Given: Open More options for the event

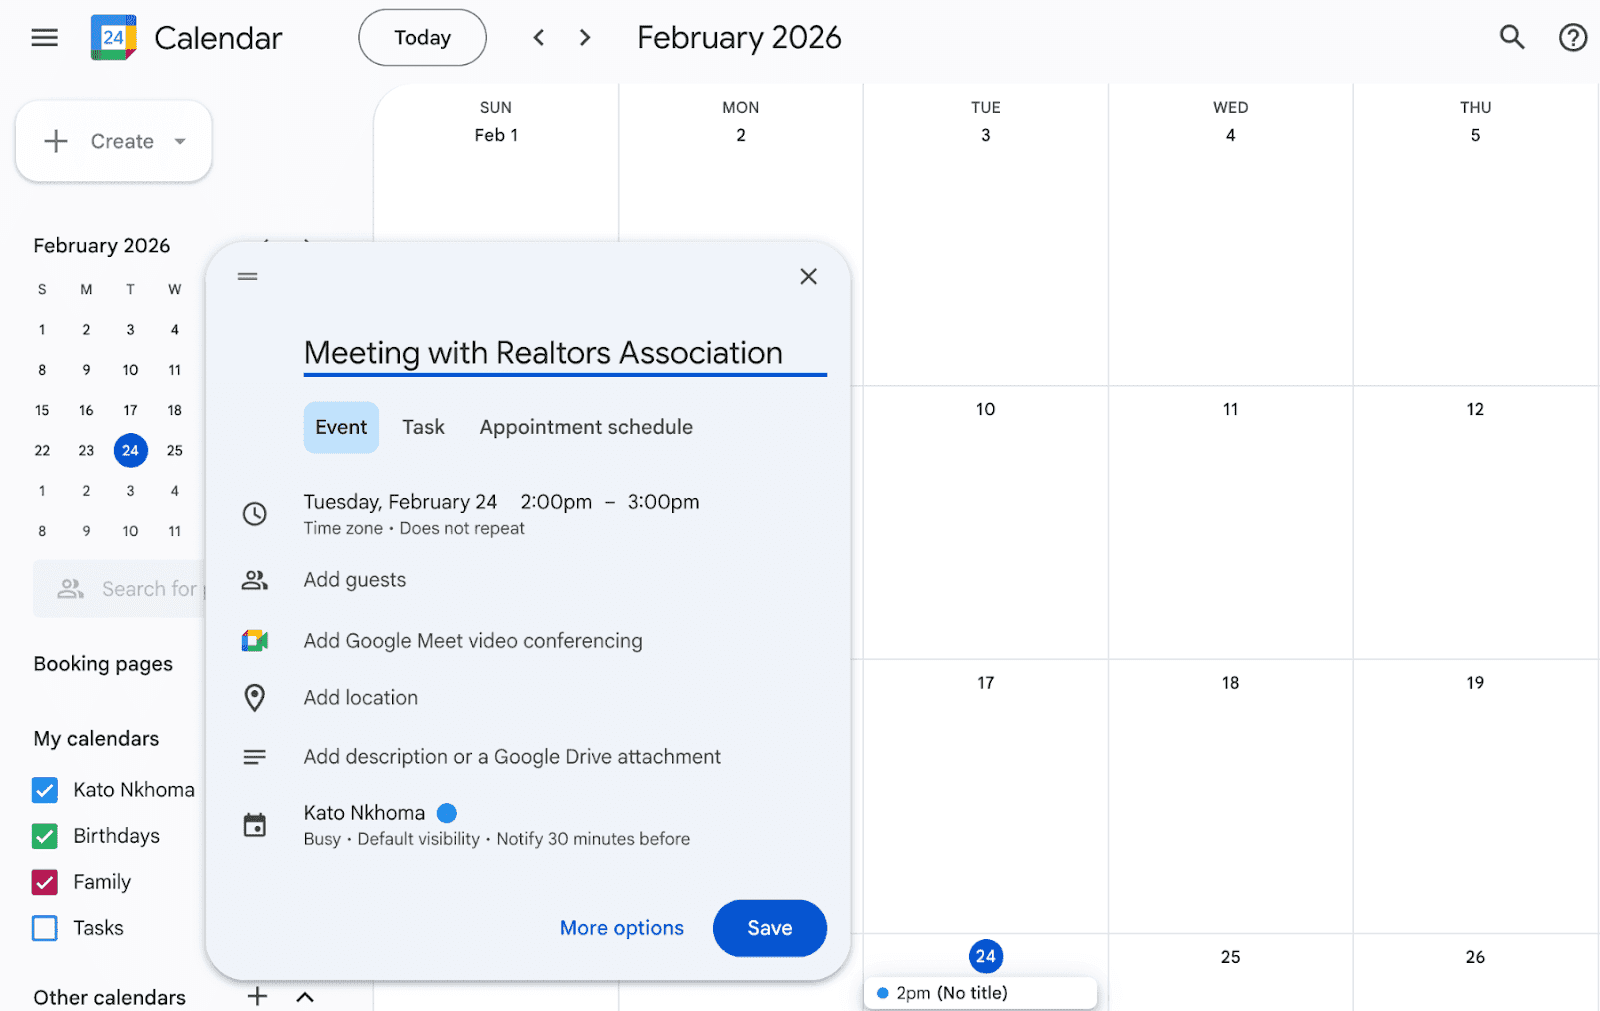Looking at the screenshot, I should 621,928.
